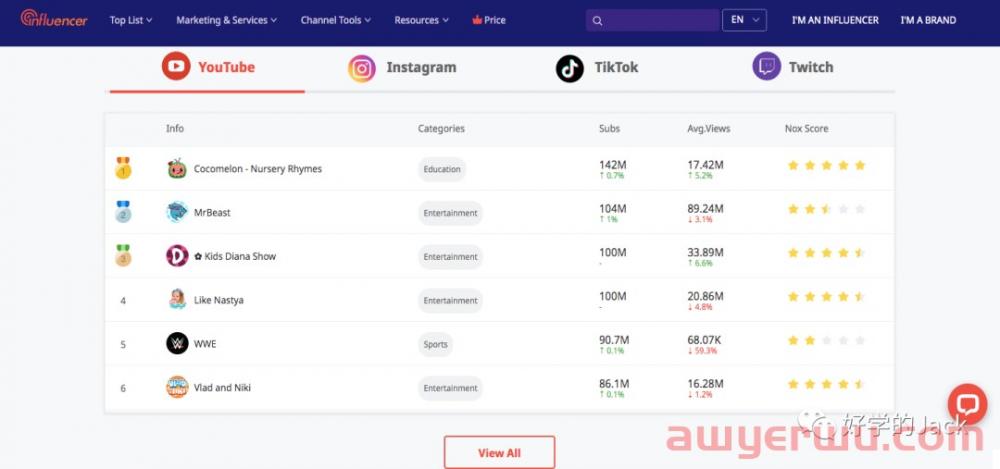The height and width of the screenshot is (469, 1000).
Task: Click Cocomelon's five-star Nox Score
Action: click(826, 165)
